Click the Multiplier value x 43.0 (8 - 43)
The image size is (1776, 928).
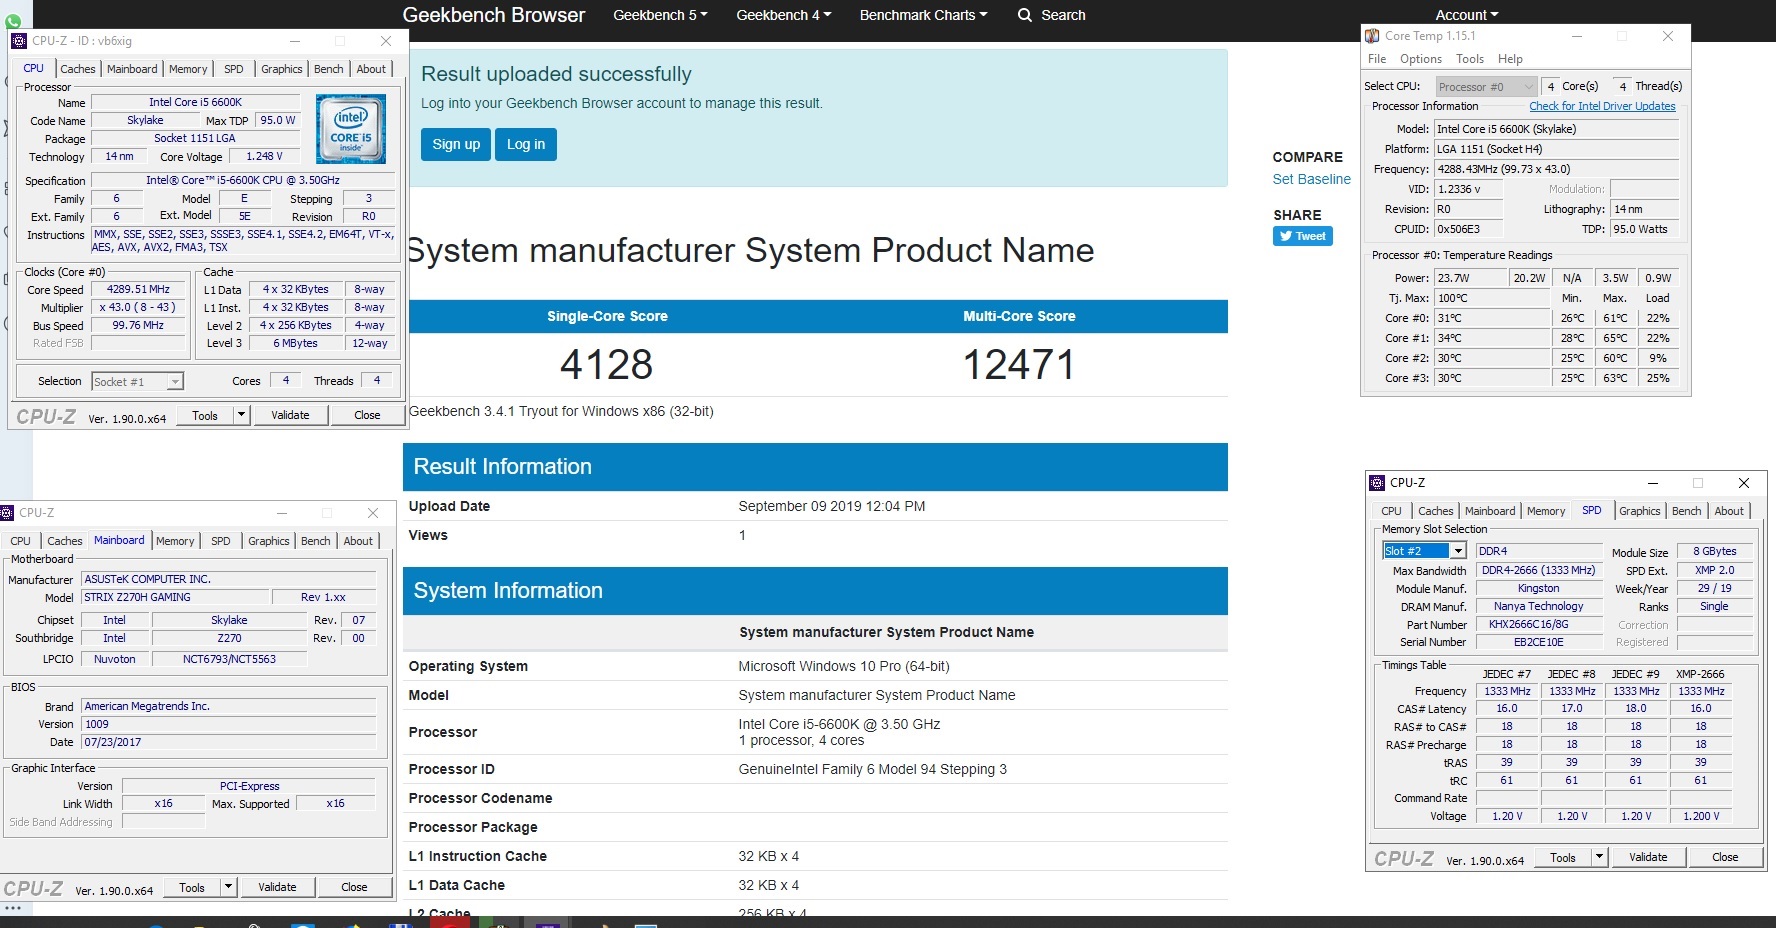coord(138,307)
